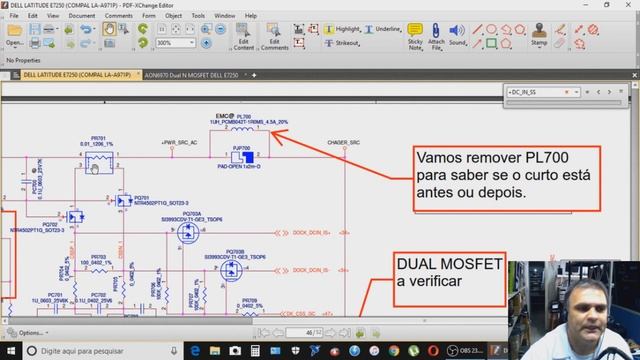Select the Distance measuring tool
Image resolution: width=640 pixels, height=360 pixels.
pos(579,29)
